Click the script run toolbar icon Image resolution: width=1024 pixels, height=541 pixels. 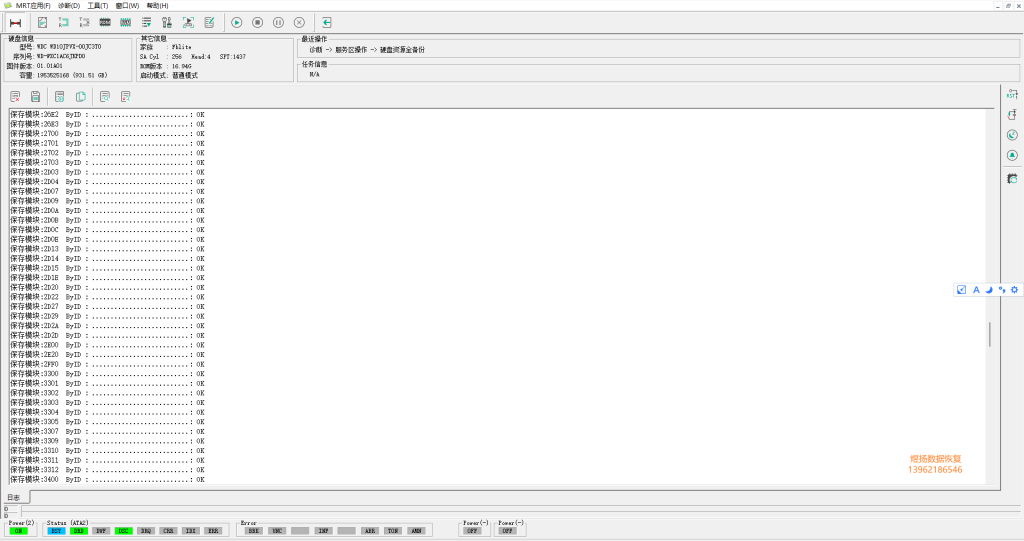click(188, 22)
